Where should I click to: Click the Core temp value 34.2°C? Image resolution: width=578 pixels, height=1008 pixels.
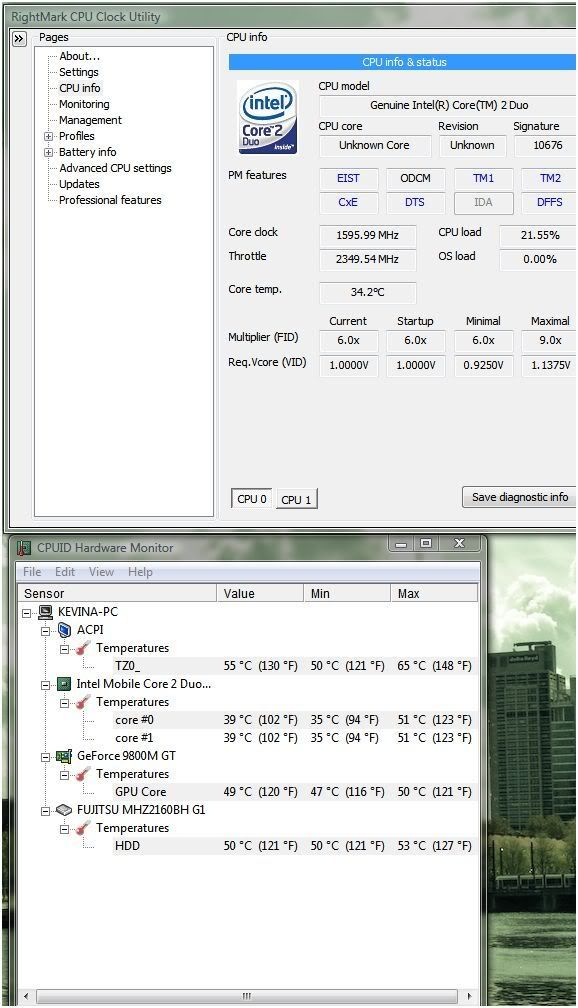368,292
